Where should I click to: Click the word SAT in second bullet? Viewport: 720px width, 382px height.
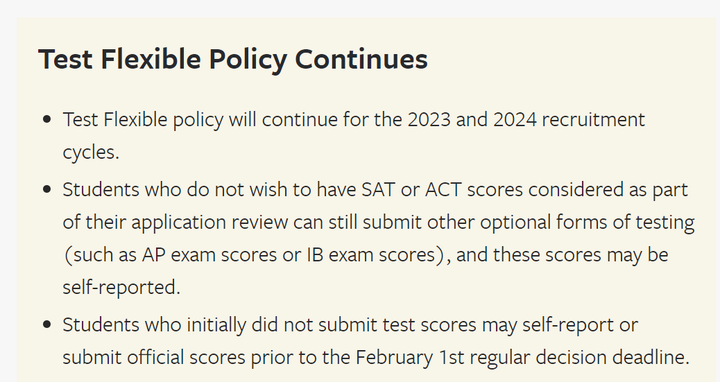tap(378, 190)
